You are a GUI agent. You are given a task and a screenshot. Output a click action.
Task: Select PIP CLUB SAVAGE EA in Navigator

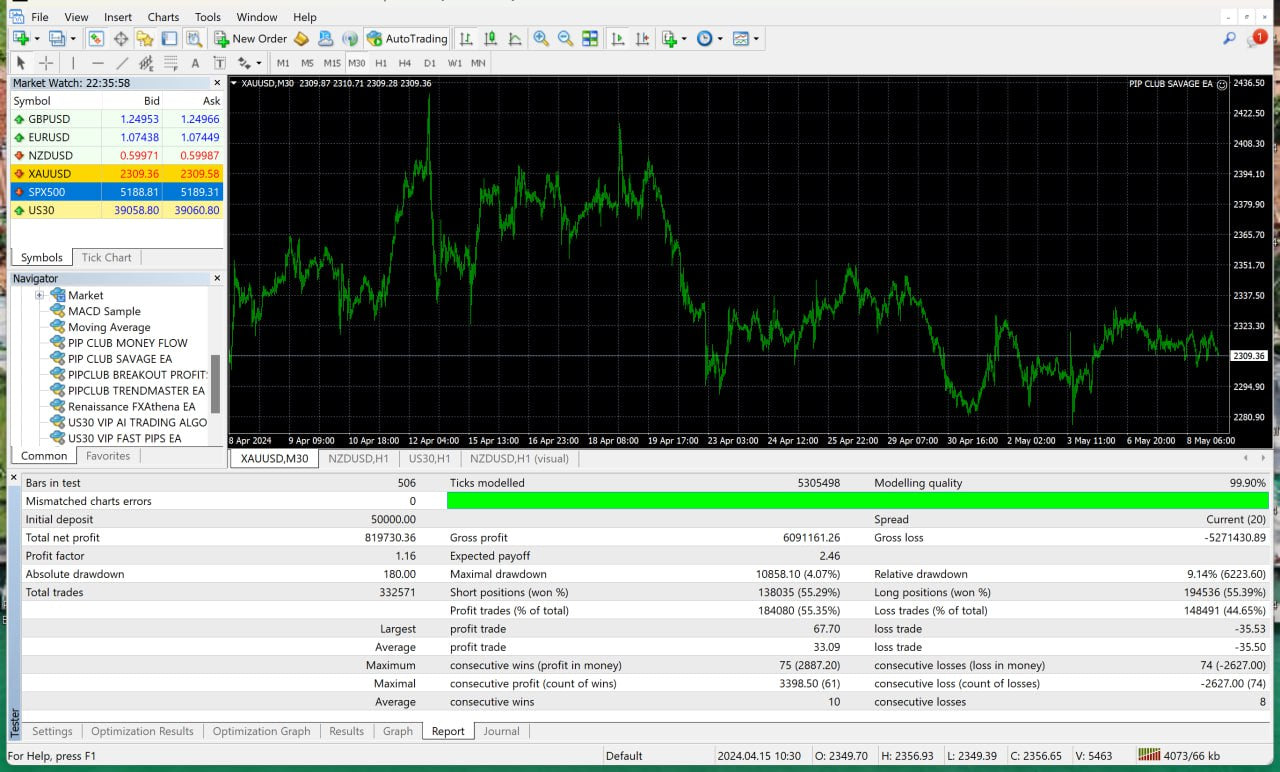pos(119,359)
